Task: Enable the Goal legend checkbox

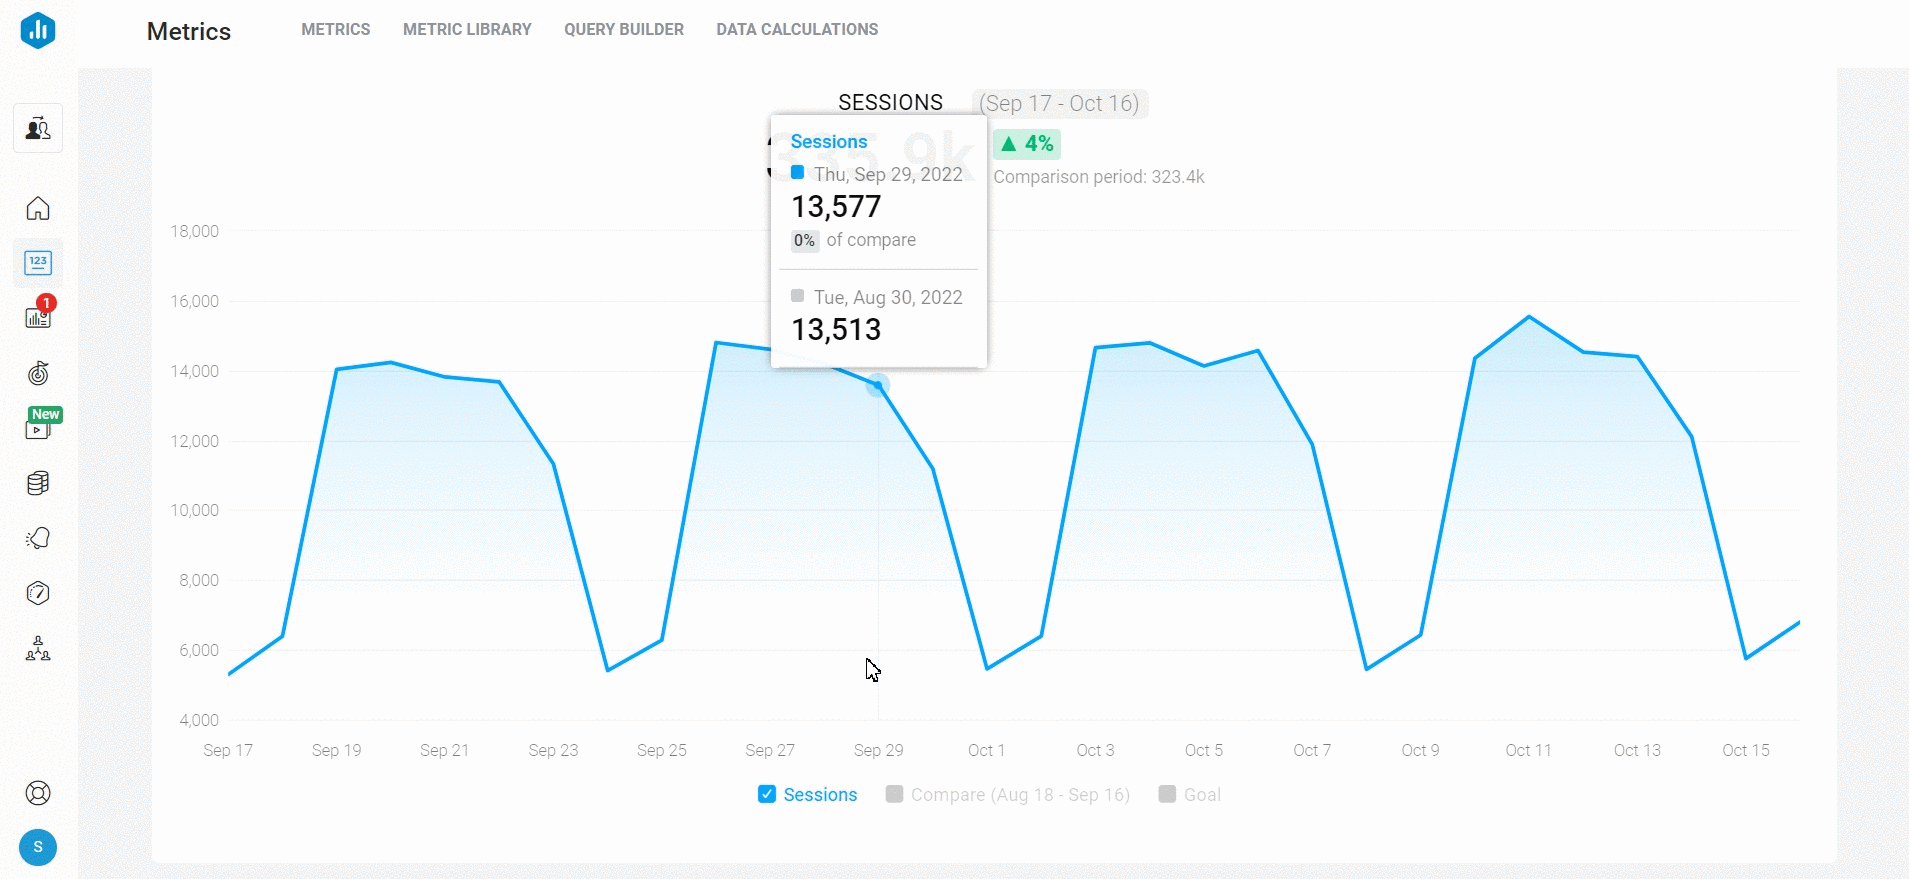Action: pos(1167,794)
